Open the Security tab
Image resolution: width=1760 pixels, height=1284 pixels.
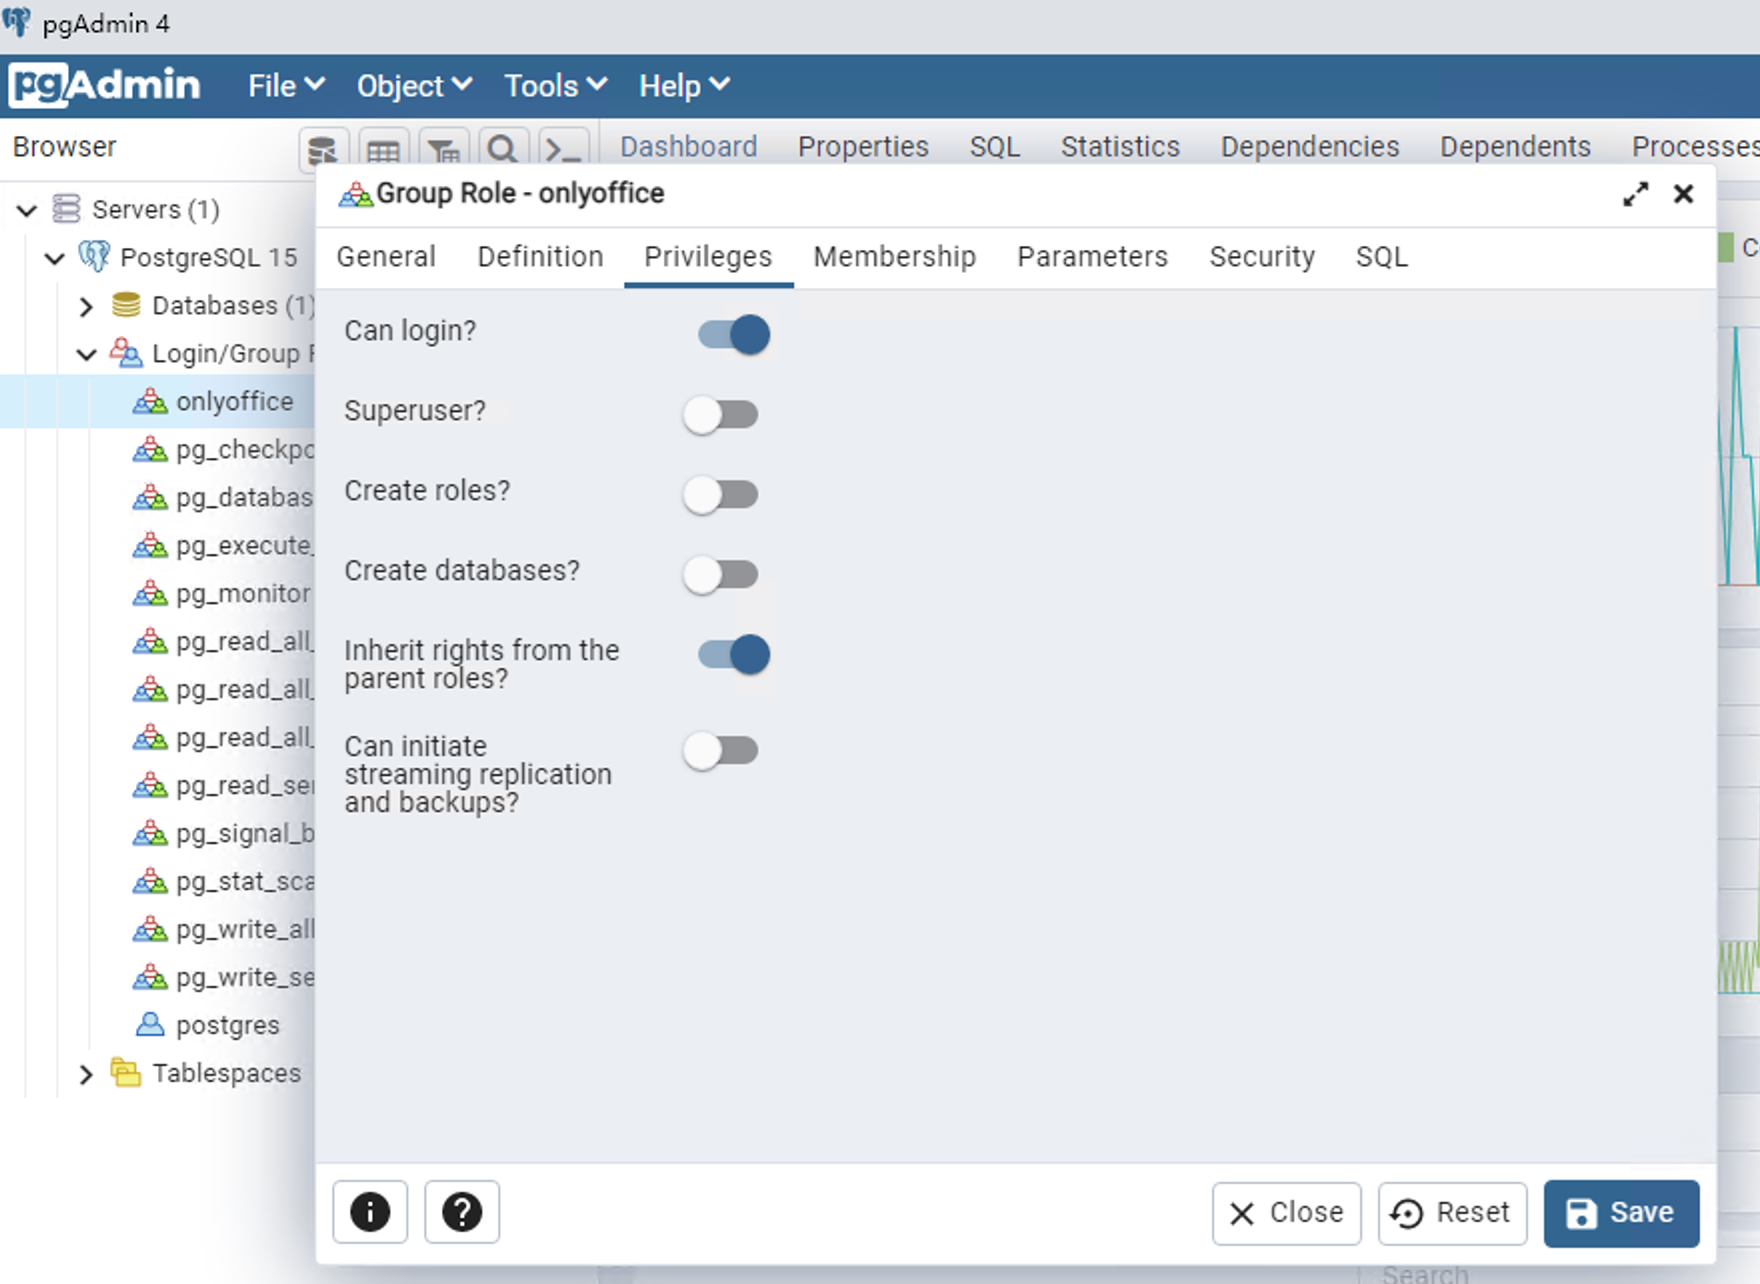[x=1262, y=257]
